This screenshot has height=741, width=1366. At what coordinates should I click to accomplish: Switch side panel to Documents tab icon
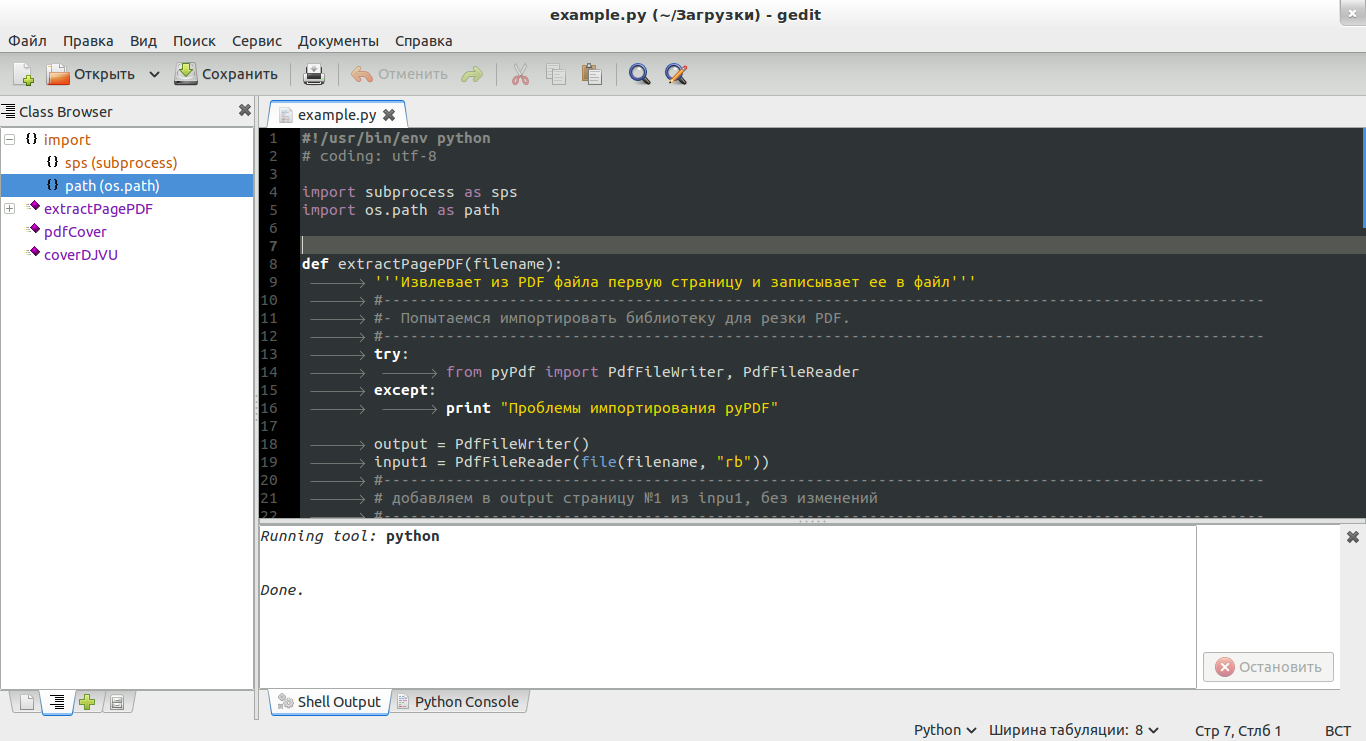click(27, 702)
